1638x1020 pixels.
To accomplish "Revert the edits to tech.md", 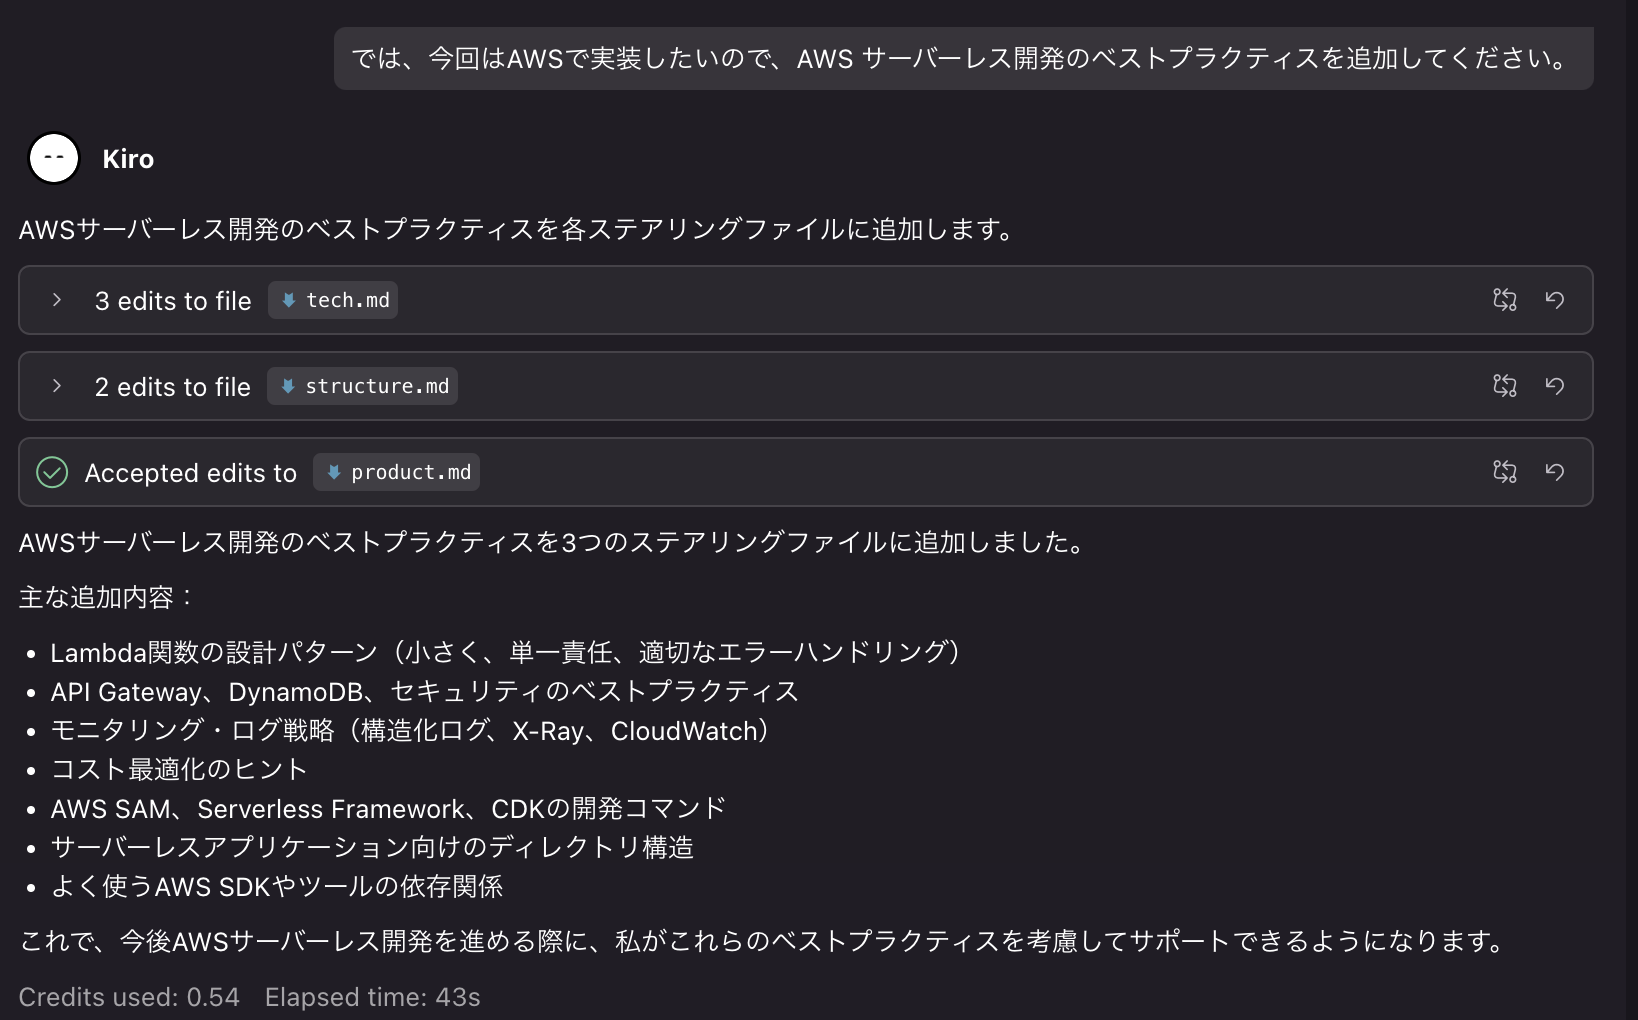I will (x=1556, y=300).
